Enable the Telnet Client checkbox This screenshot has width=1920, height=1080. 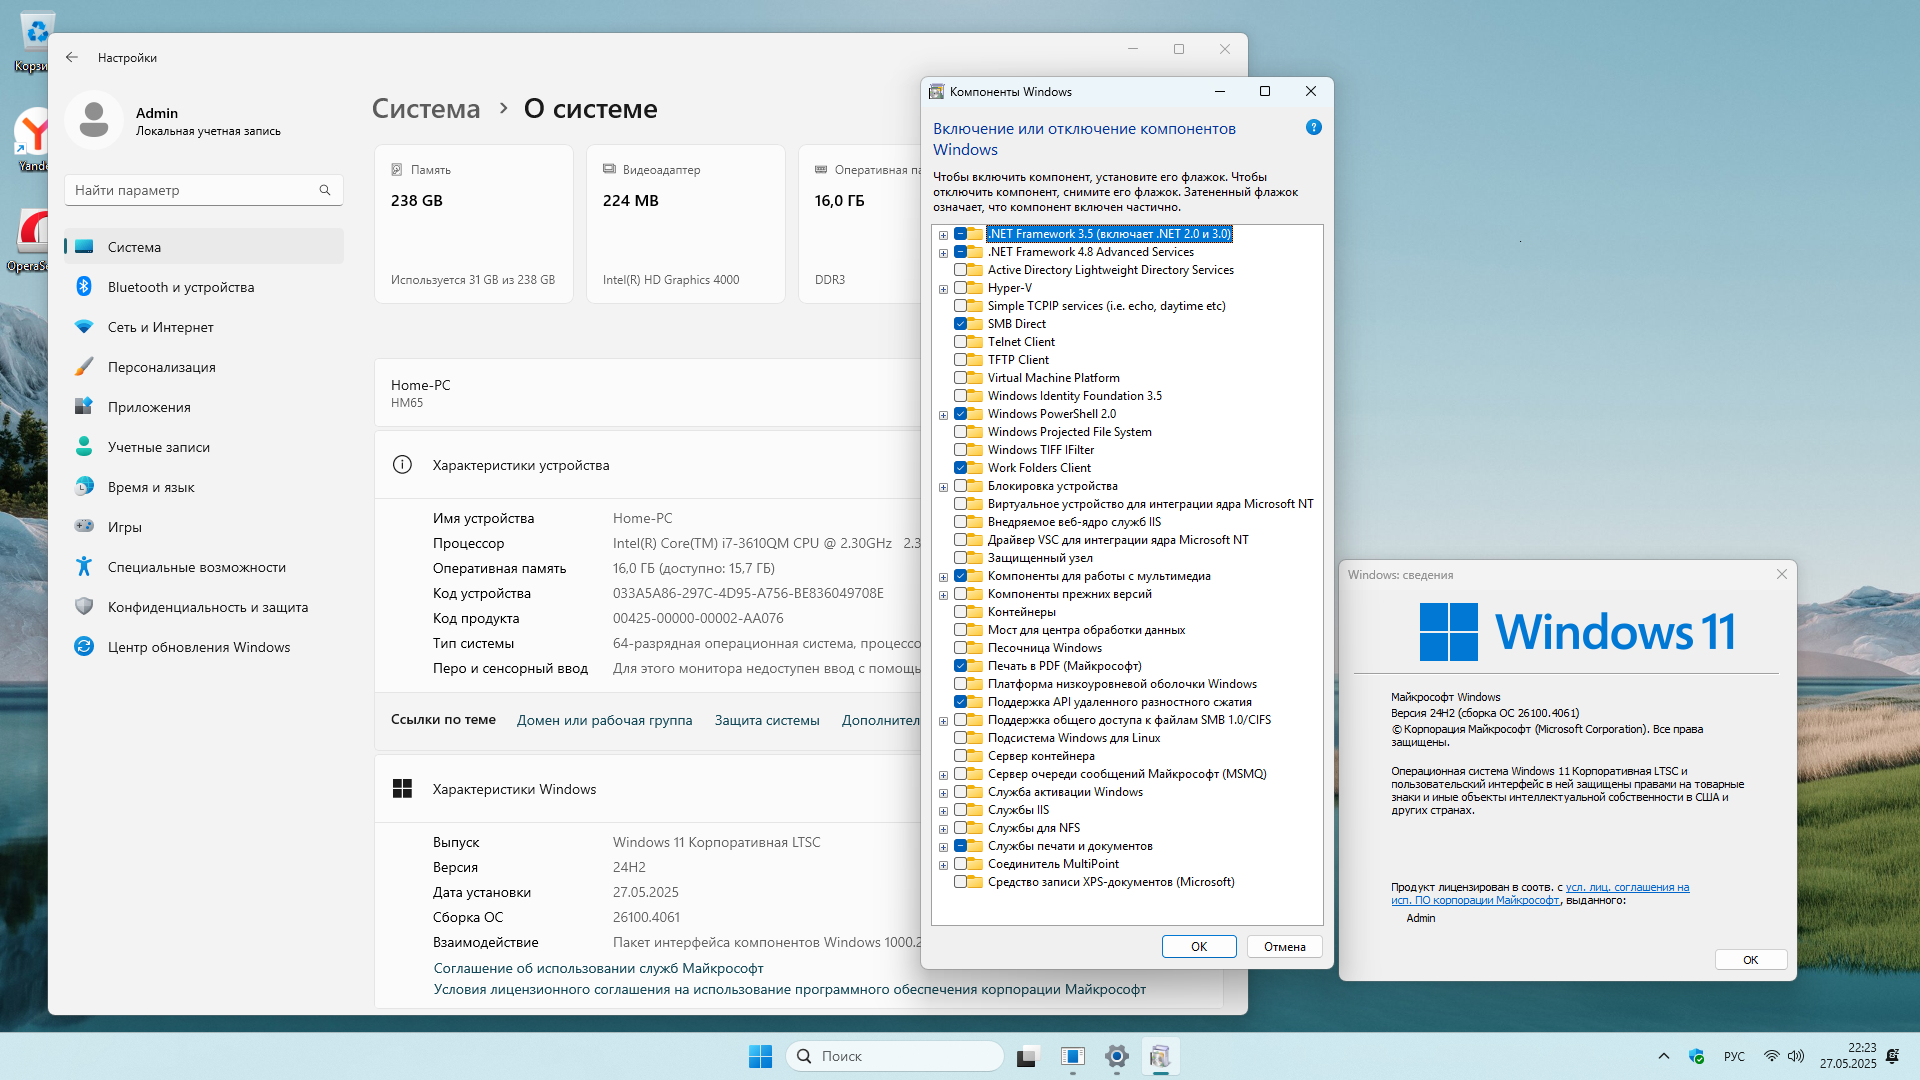(x=960, y=342)
